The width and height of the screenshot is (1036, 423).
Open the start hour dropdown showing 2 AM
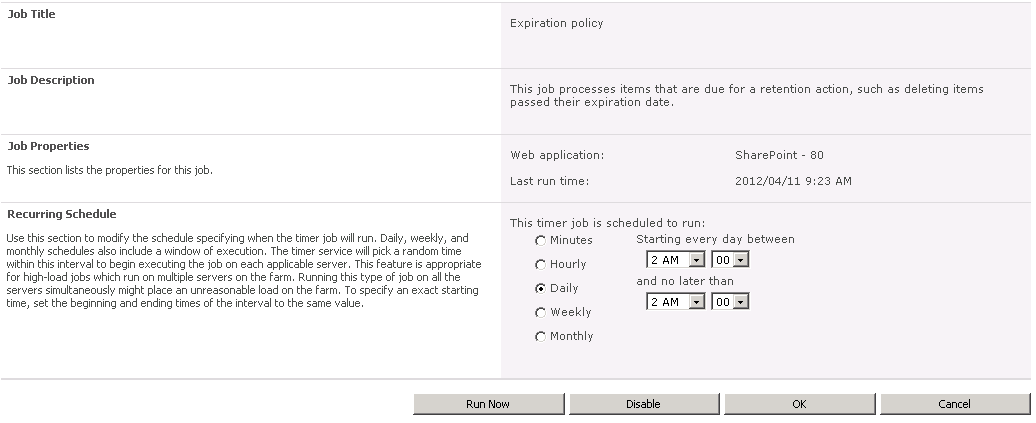coord(675,260)
